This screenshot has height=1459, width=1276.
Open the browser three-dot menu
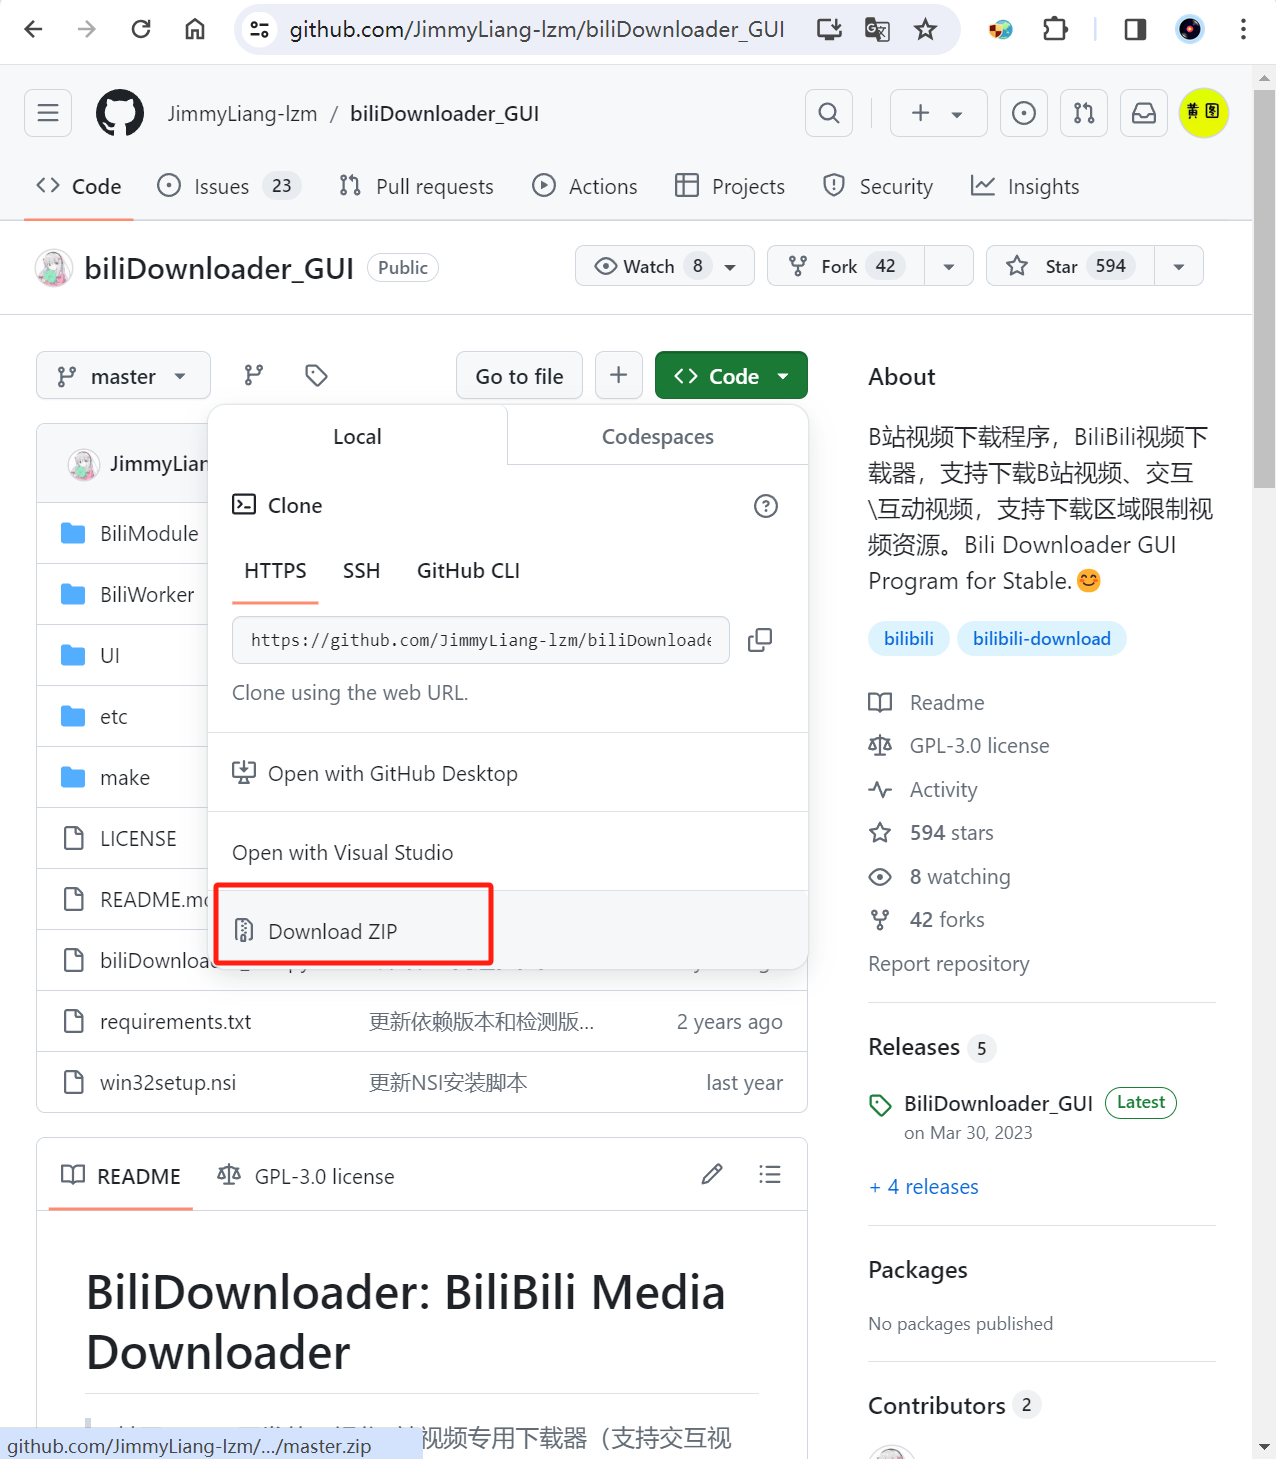[1243, 29]
